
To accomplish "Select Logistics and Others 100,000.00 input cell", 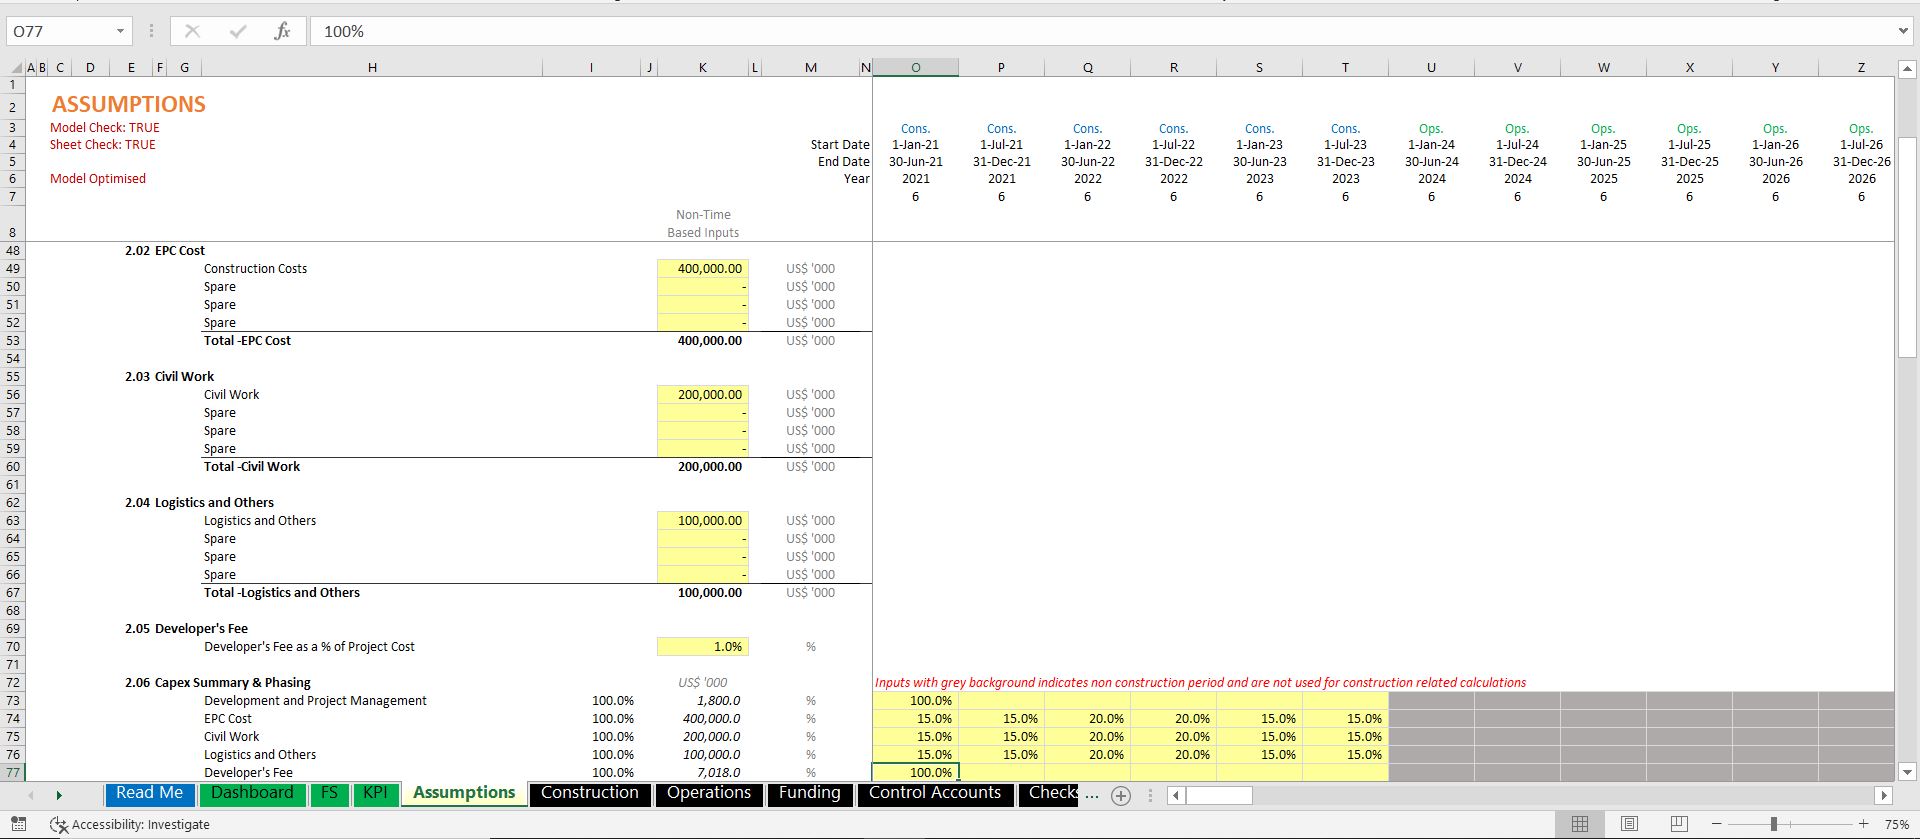I will tap(703, 521).
